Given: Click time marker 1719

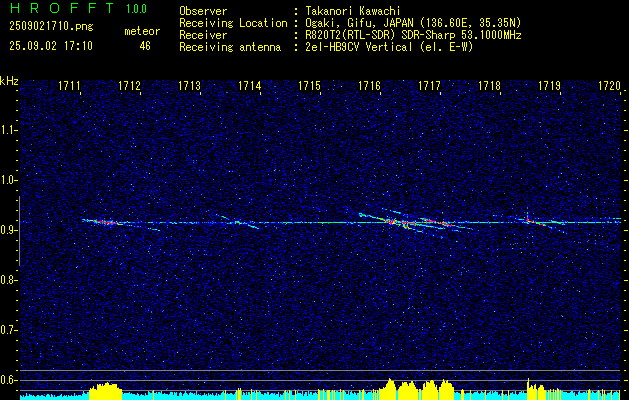Looking at the screenshot, I should pyautogui.click(x=550, y=86).
